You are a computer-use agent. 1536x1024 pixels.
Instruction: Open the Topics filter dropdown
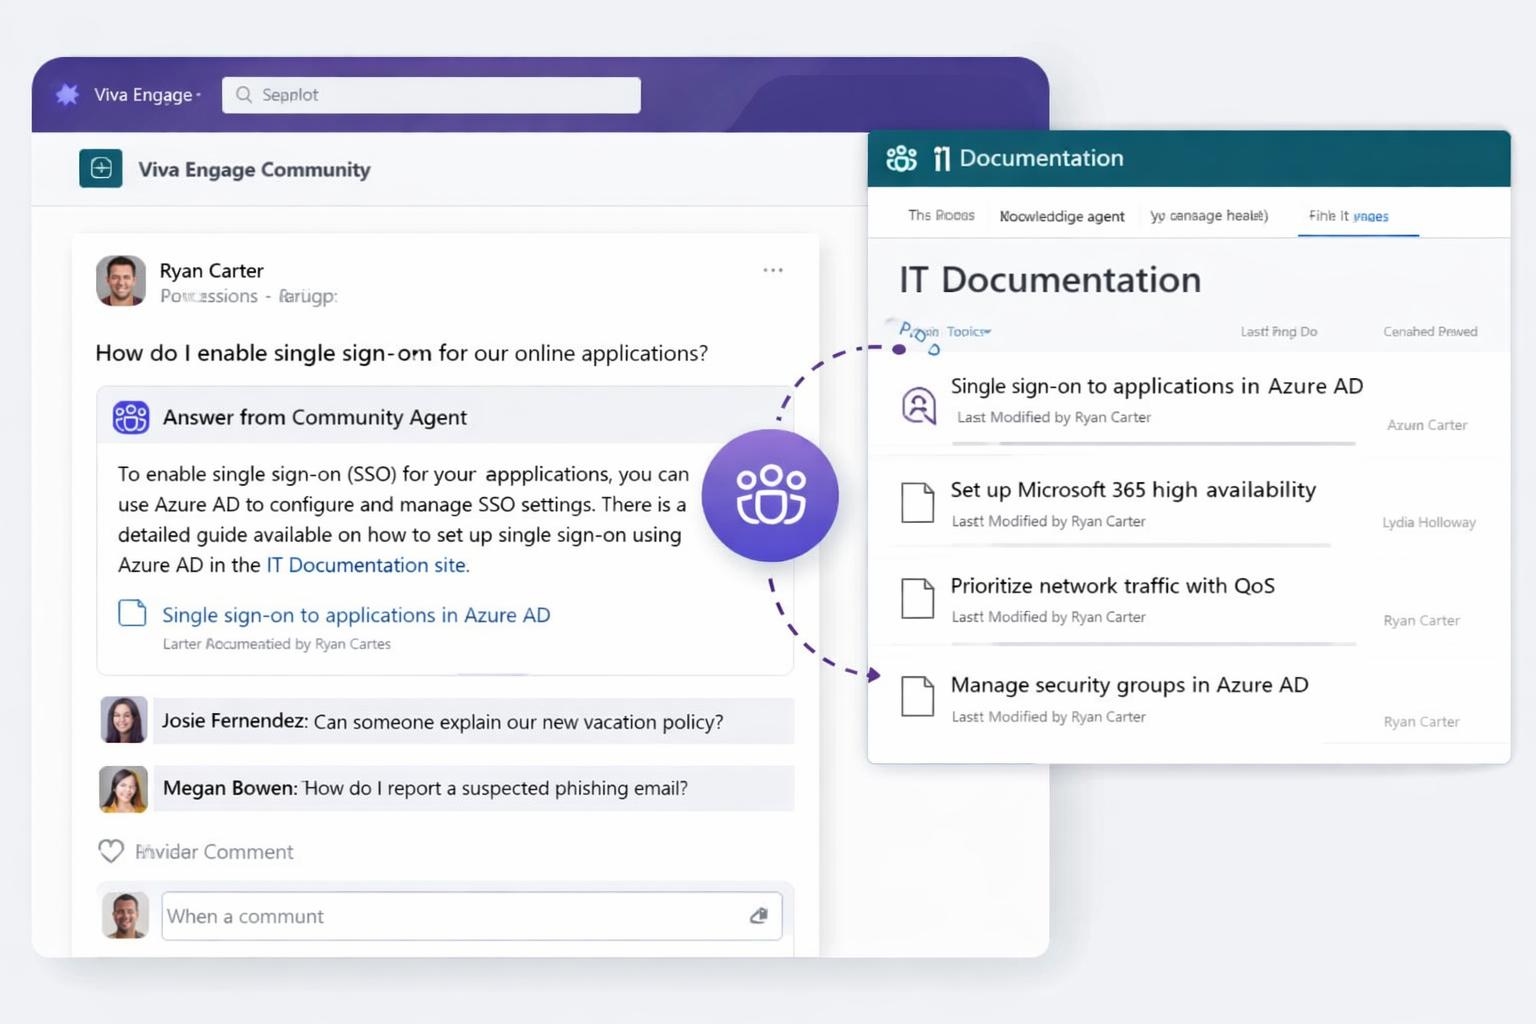click(x=968, y=332)
